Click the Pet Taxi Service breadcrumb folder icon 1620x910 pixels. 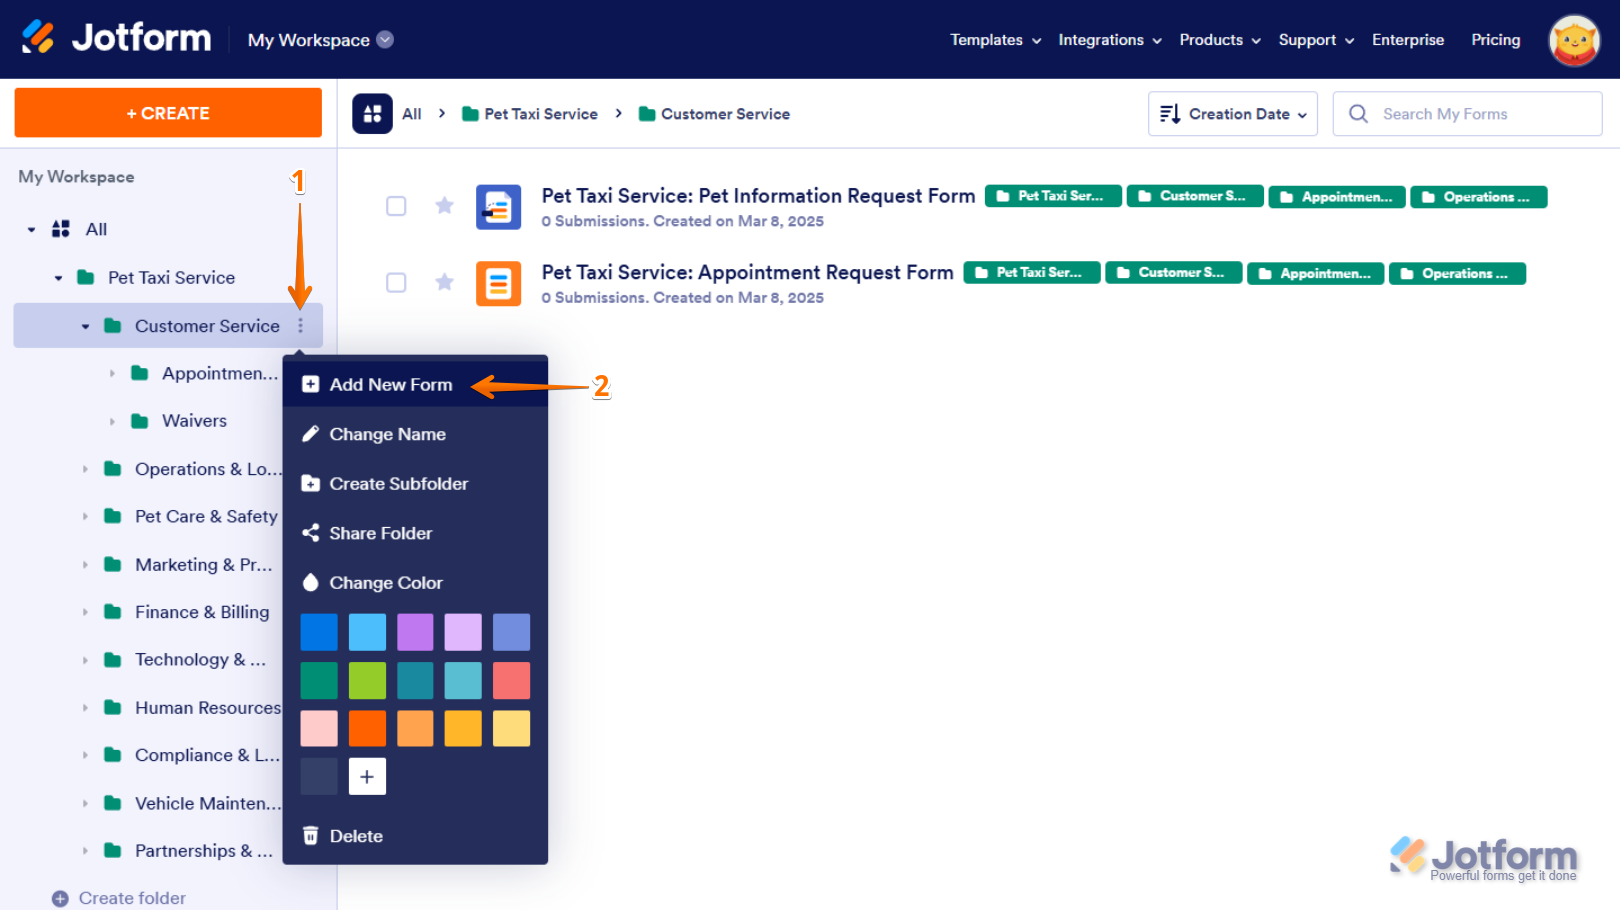(470, 114)
